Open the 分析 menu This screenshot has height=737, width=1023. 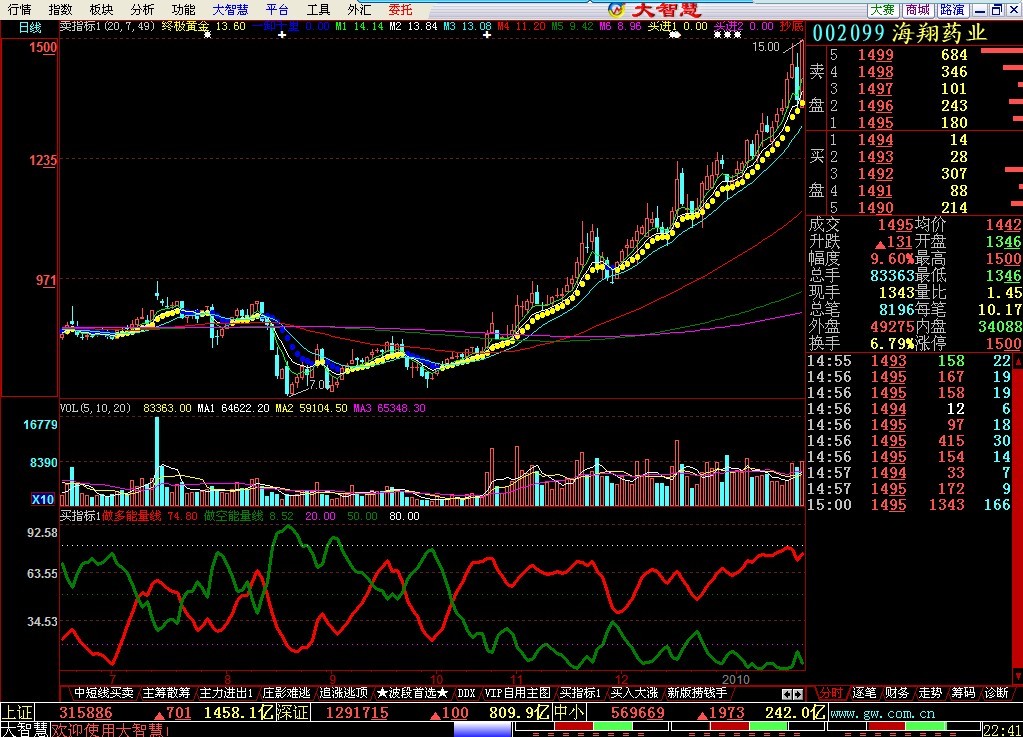coord(142,9)
